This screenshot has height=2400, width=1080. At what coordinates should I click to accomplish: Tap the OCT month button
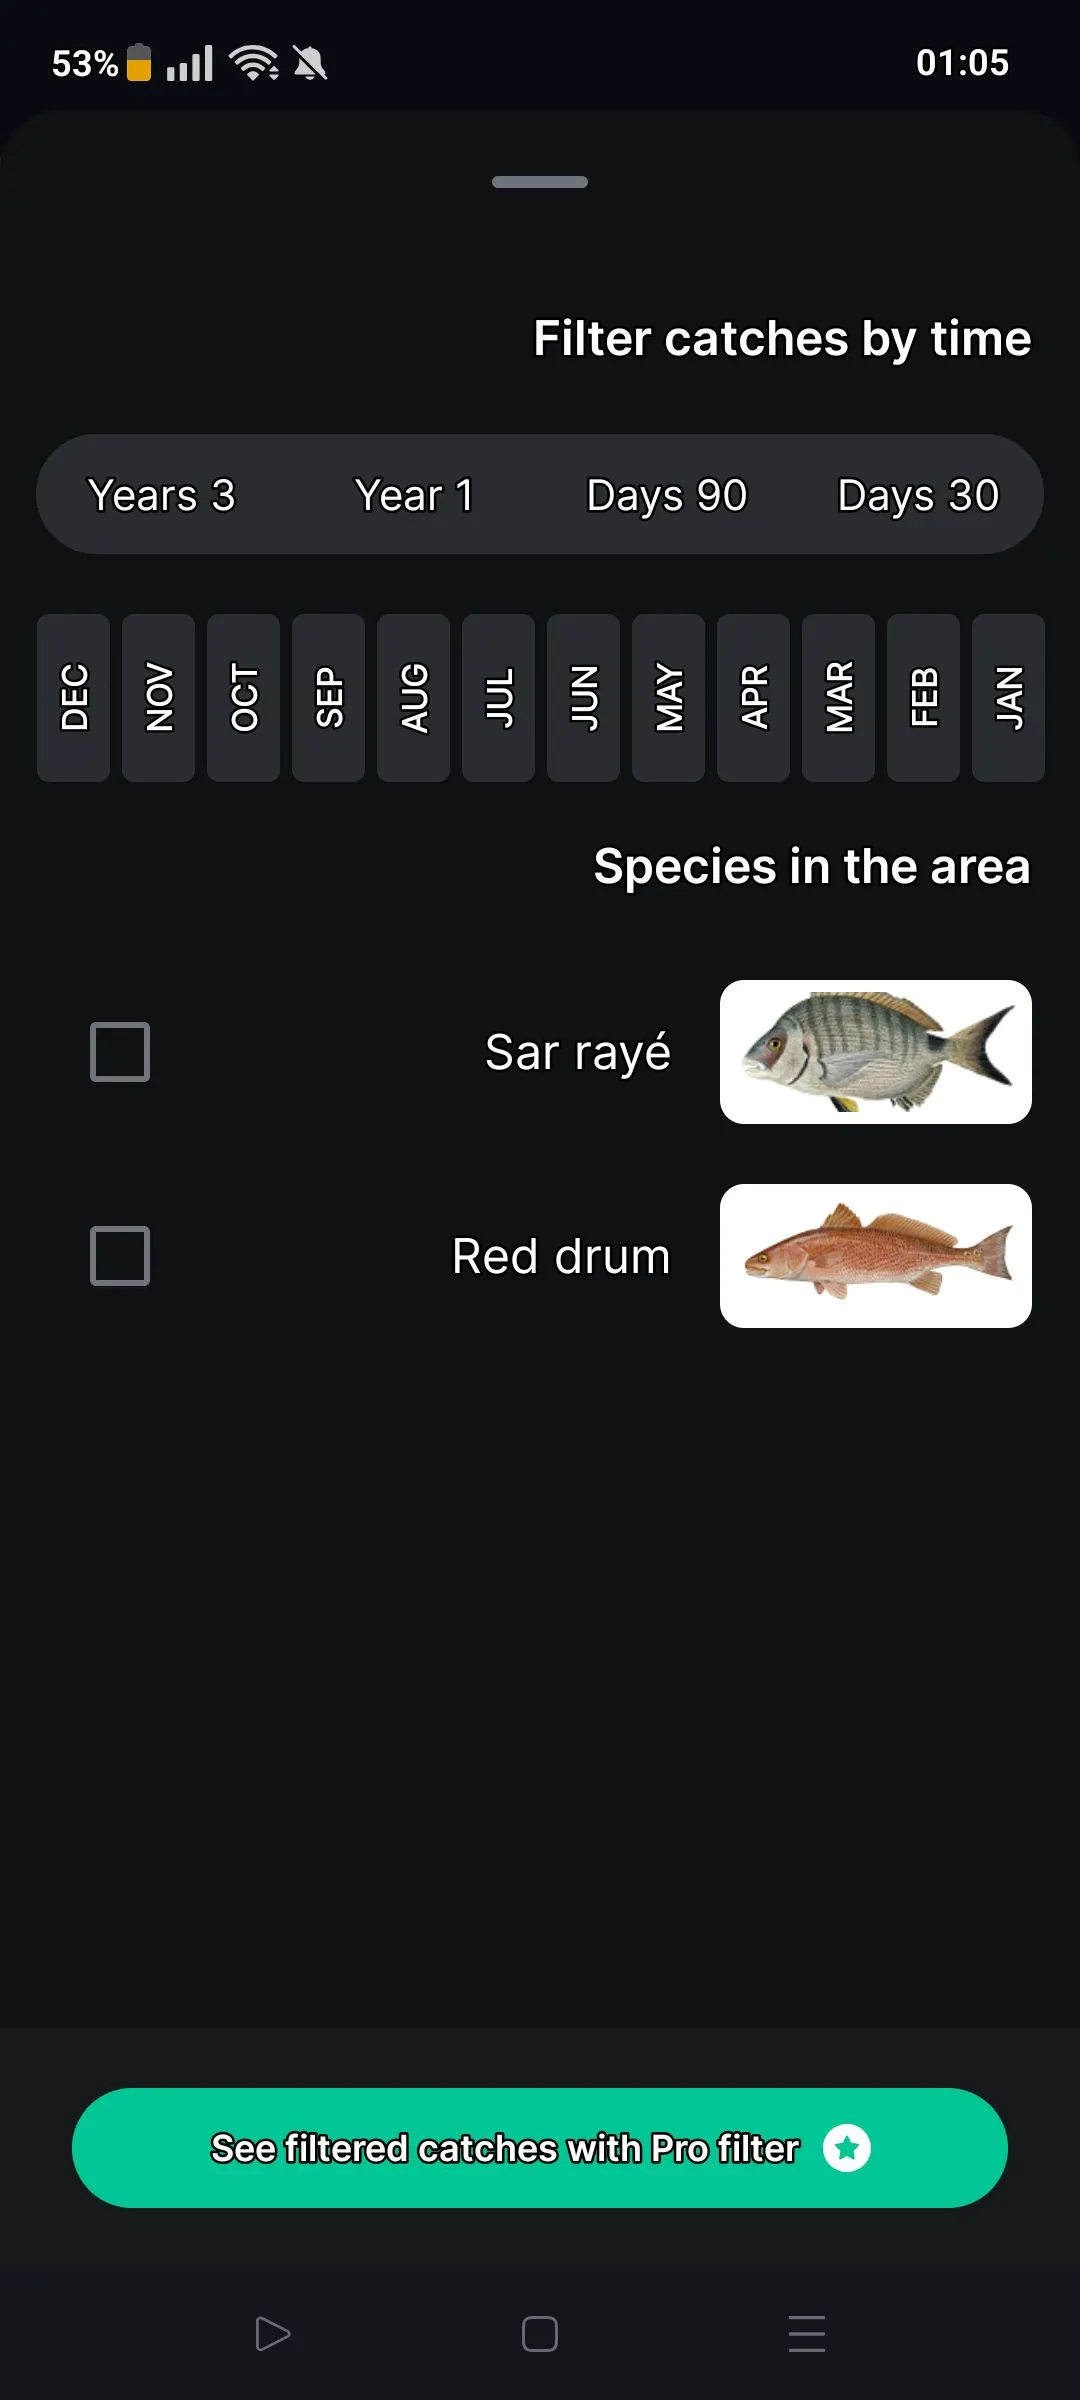coord(243,697)
